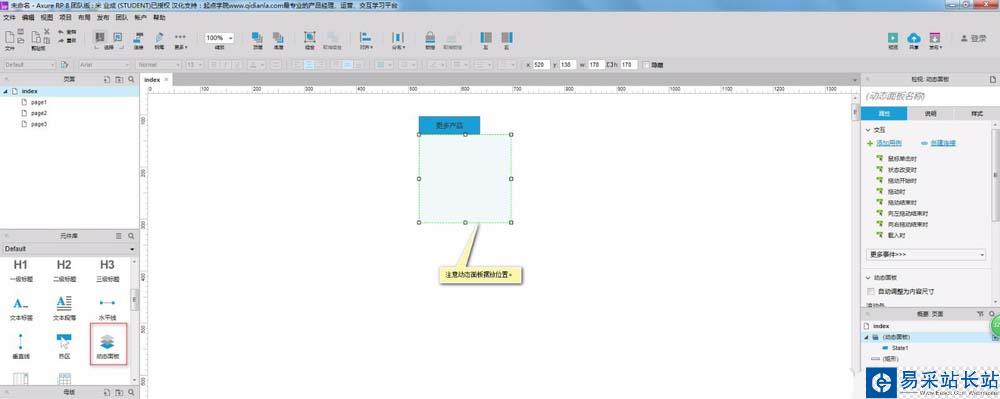Click the redo arrow in the toolbar
1000x399 pixels.
point(61,40)
